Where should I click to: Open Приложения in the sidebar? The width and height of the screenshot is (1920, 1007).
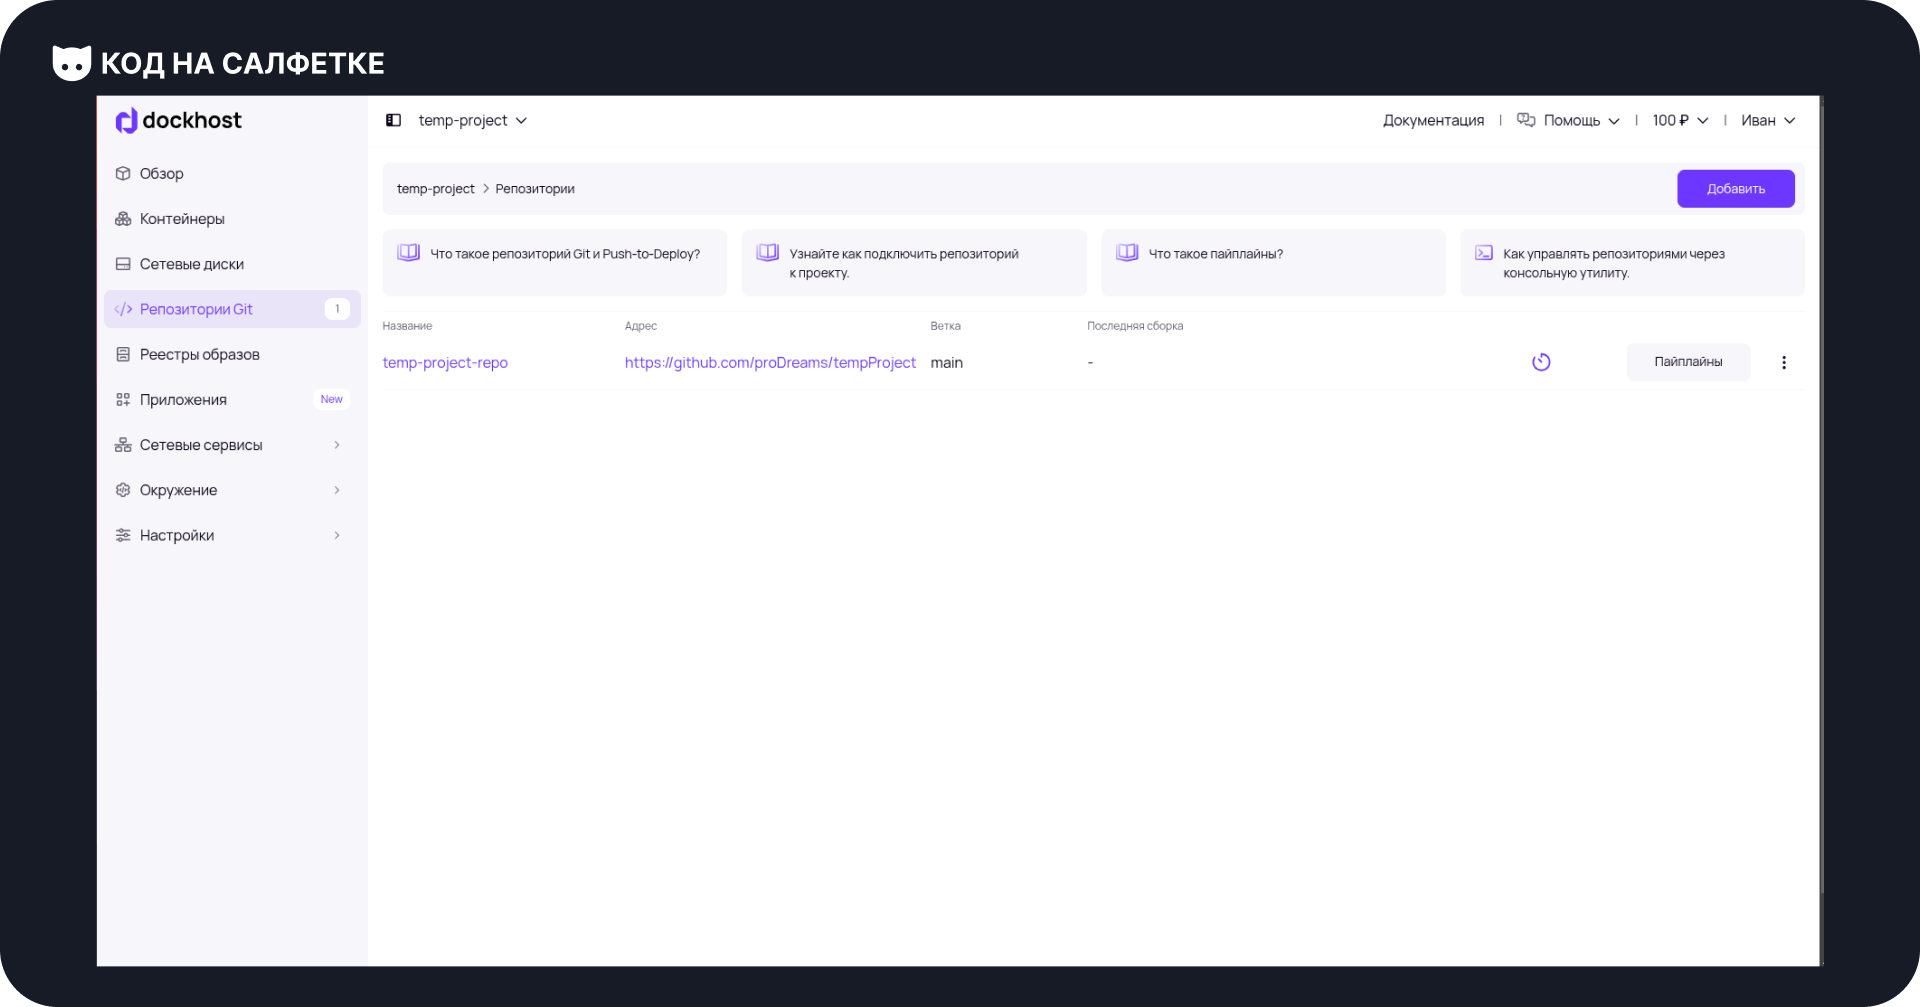232,400
